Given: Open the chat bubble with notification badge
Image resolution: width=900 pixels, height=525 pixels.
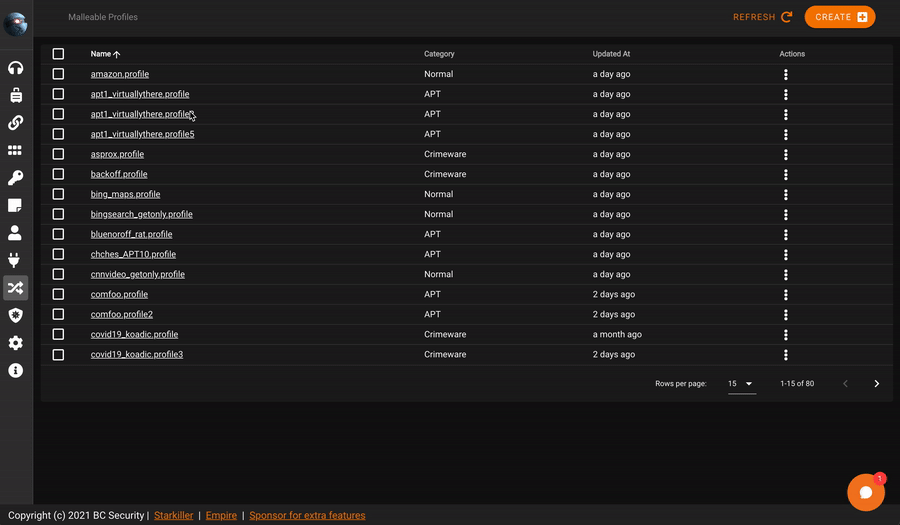Looking at the screenshot, I should pyautogui.click(x=865, y=492).
